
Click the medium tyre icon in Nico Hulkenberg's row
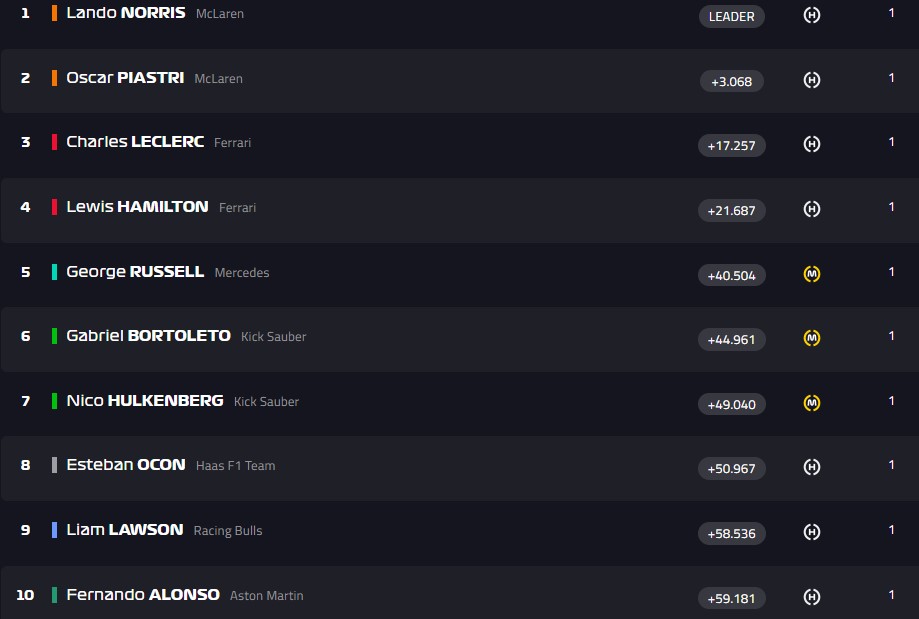pos(812,403)
